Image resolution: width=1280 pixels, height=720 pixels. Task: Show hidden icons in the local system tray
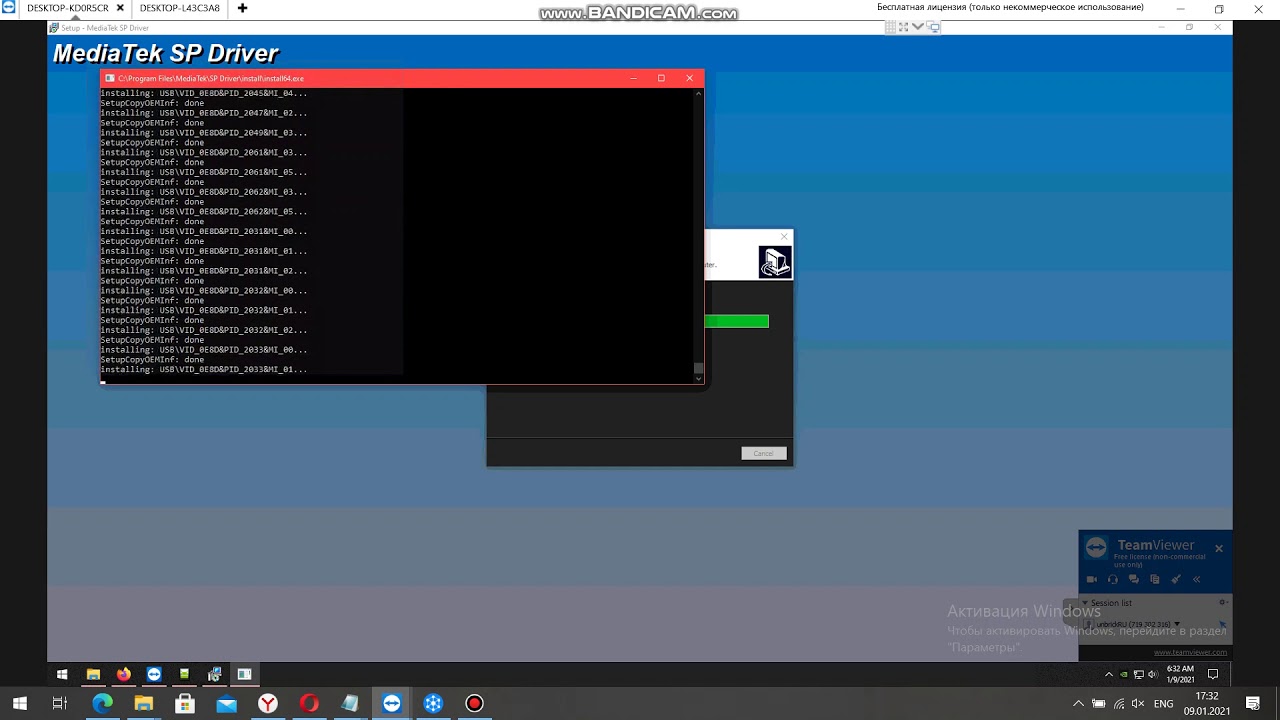1078,704
